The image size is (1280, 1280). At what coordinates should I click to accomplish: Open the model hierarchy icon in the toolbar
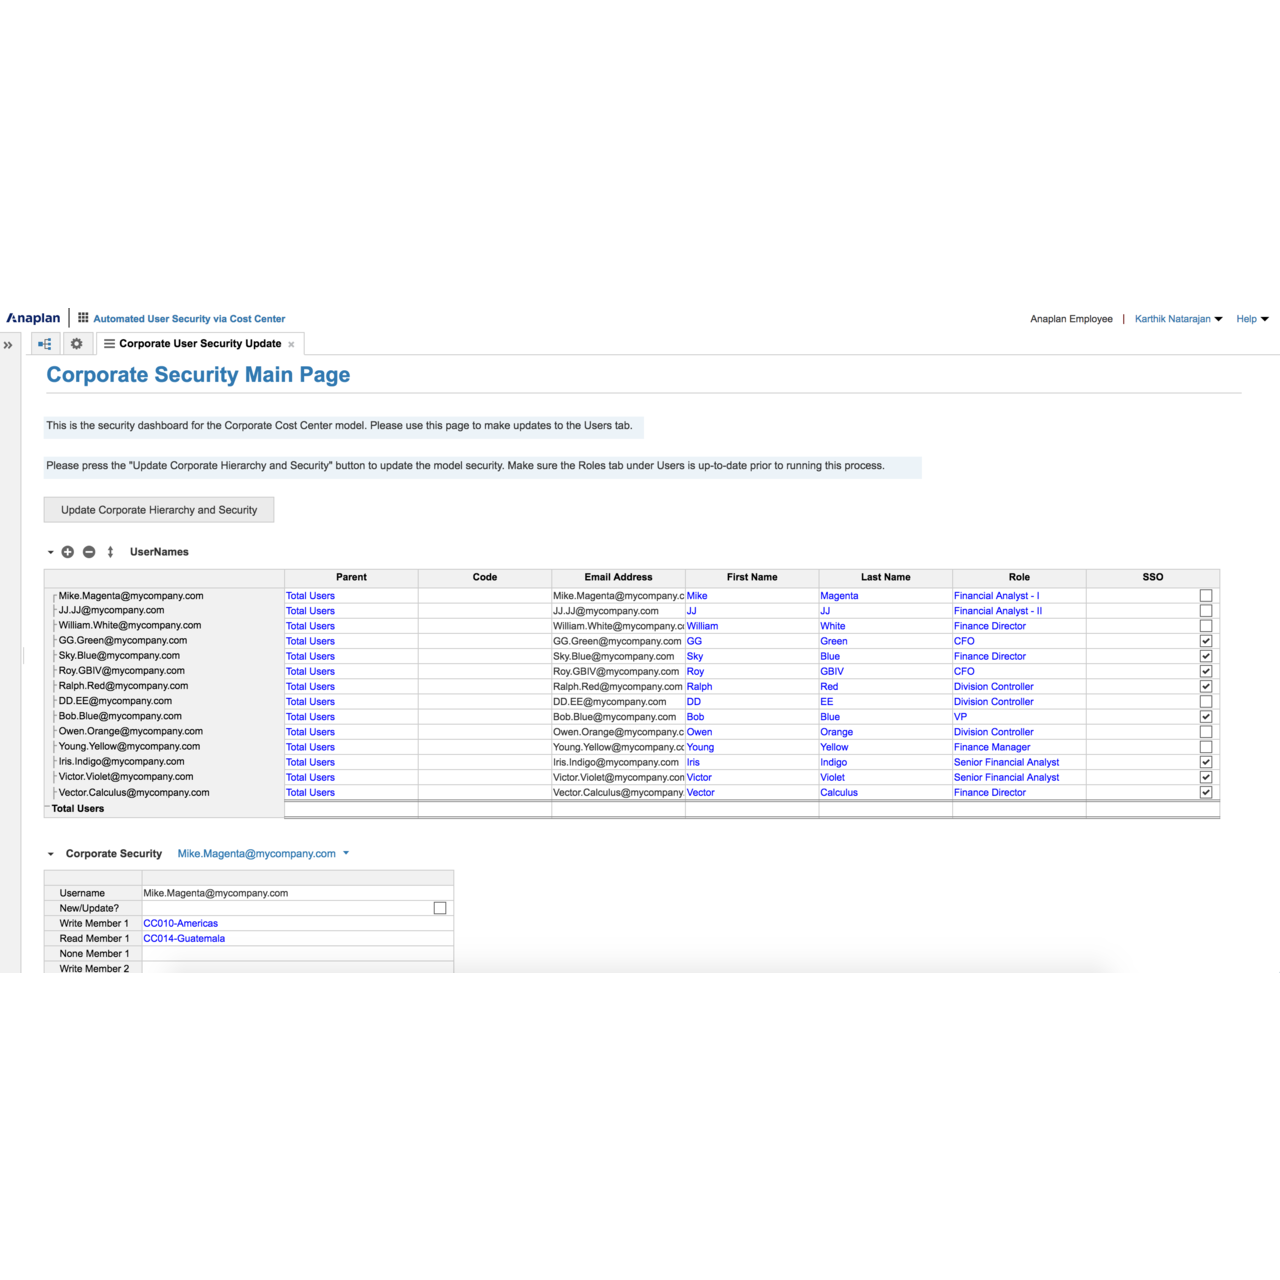[x=44, y=343]
